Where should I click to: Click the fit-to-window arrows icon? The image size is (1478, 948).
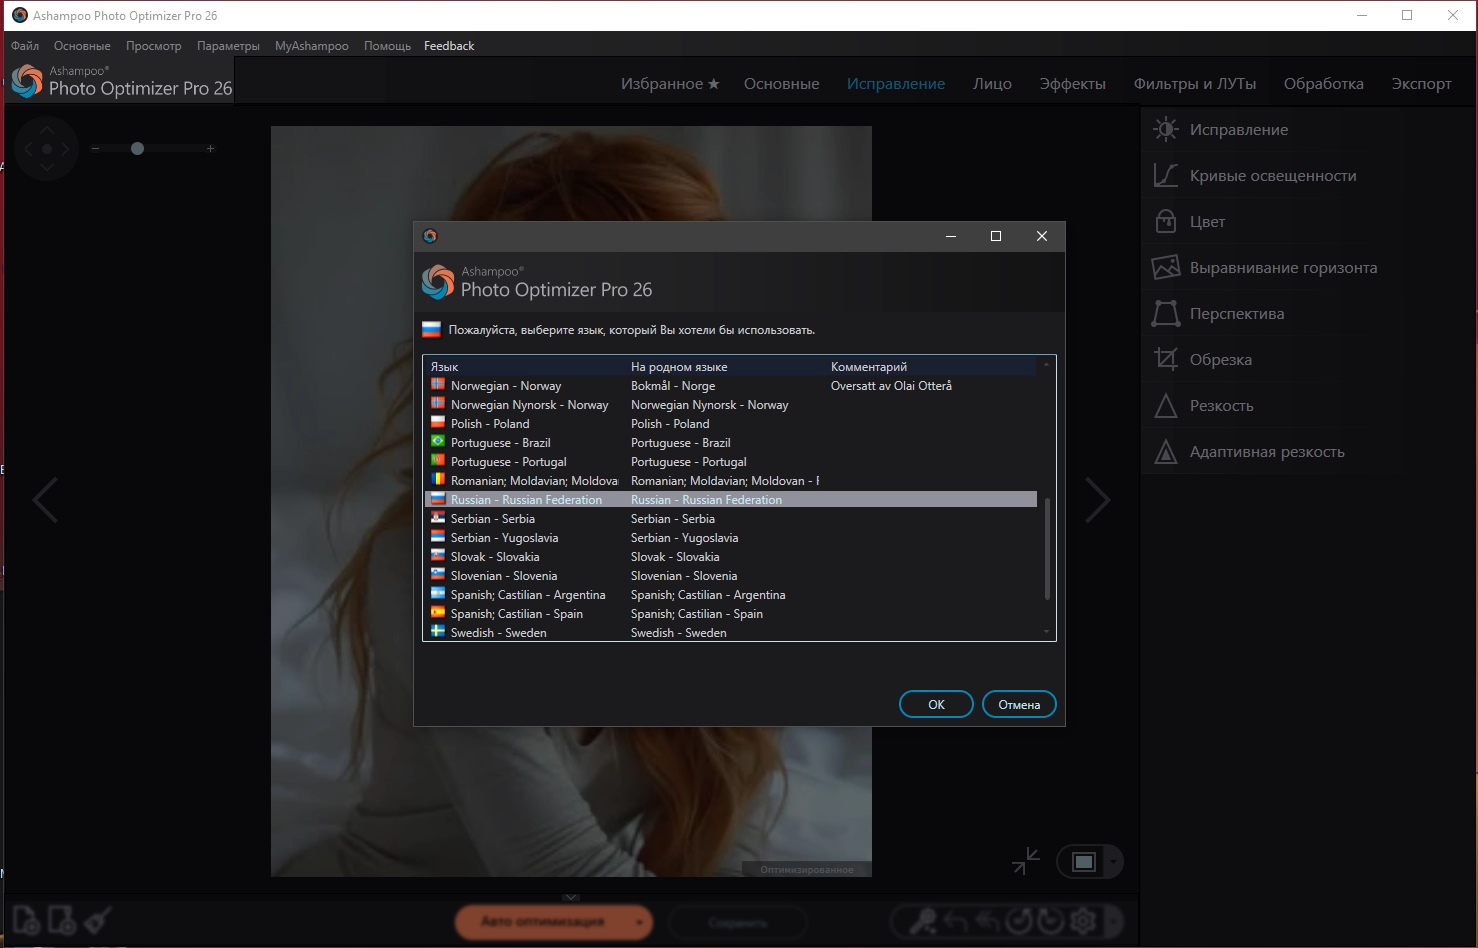click(x=1026, y=861)
